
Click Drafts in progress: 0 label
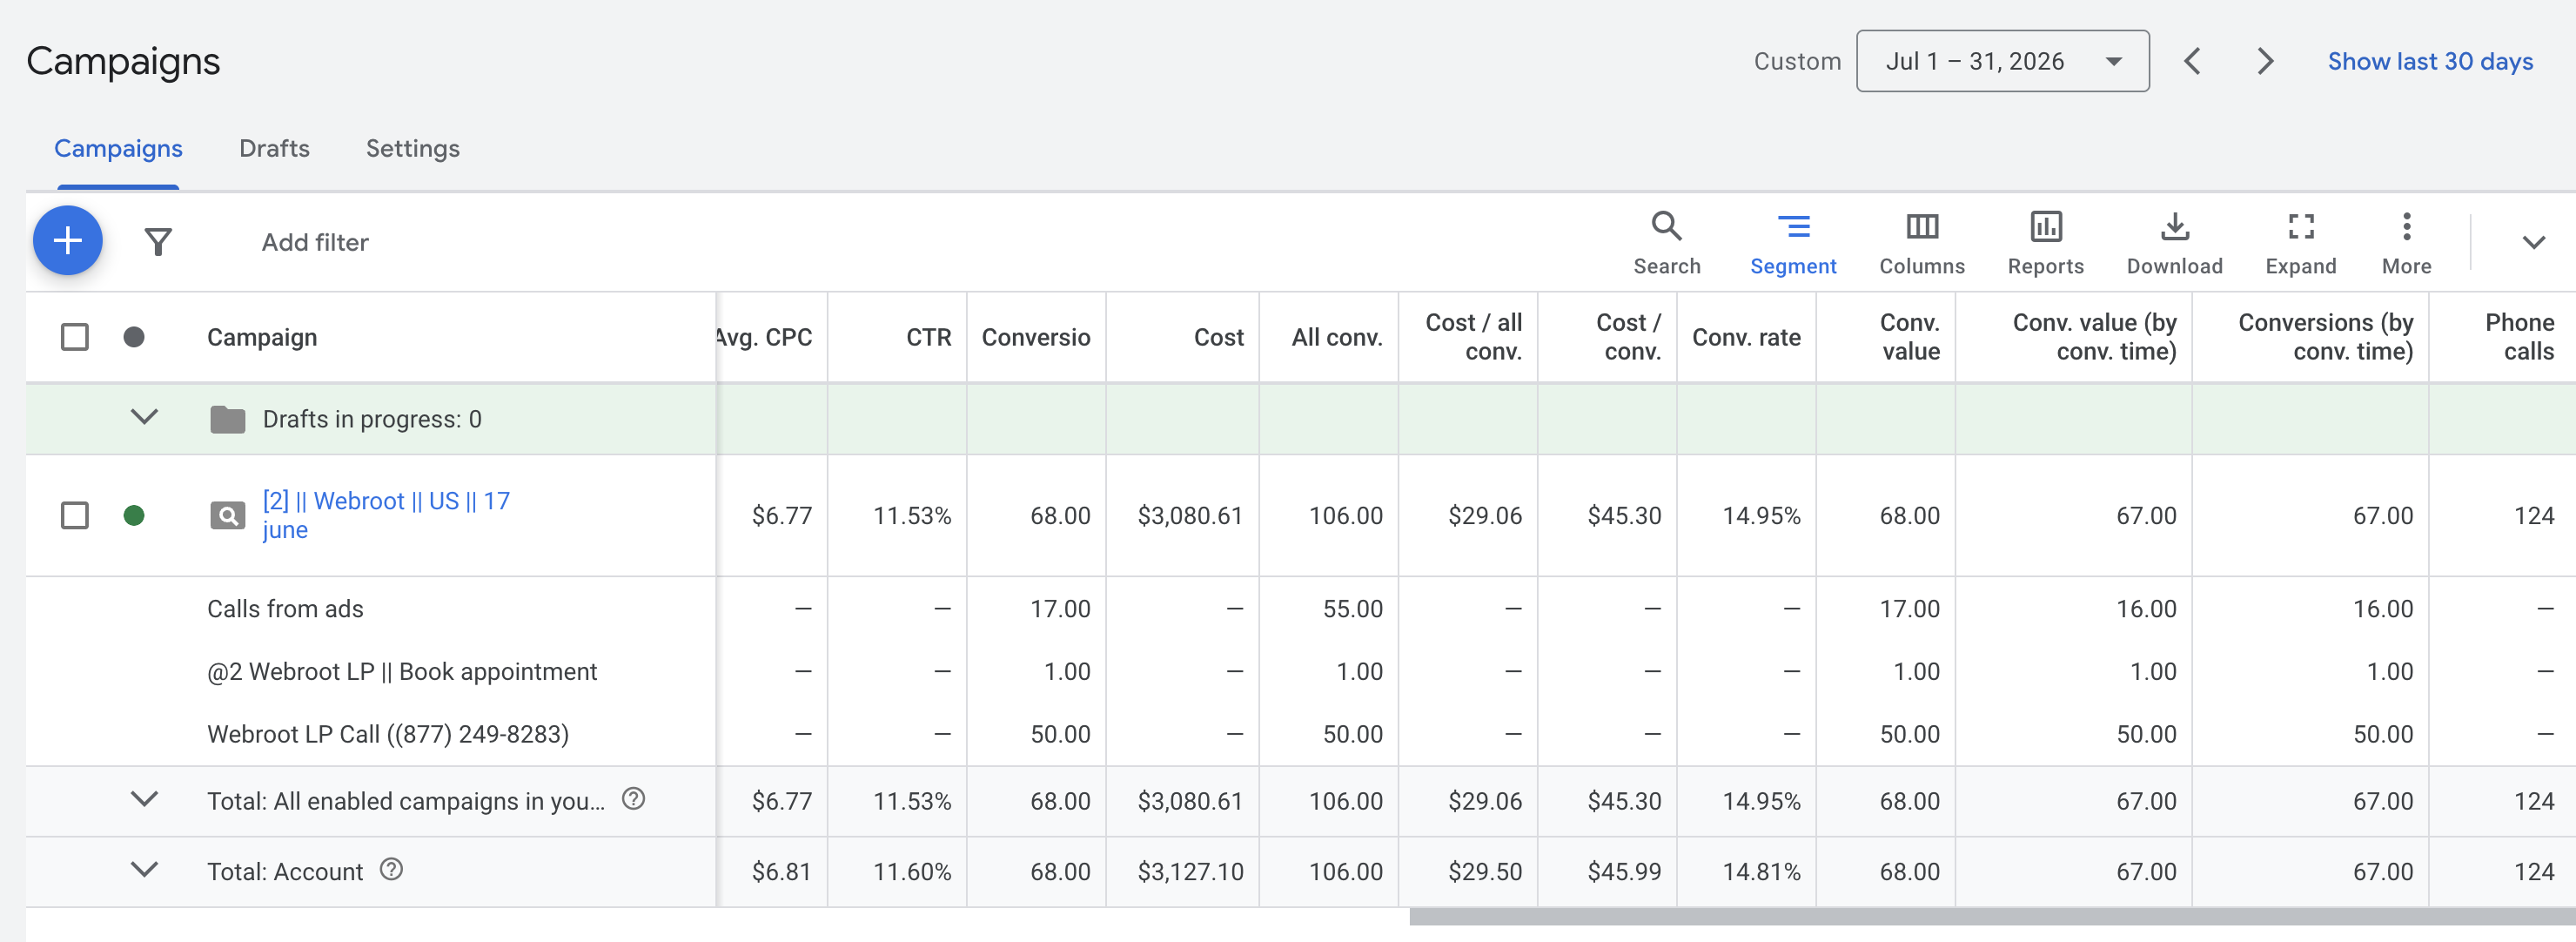(372, 419)
